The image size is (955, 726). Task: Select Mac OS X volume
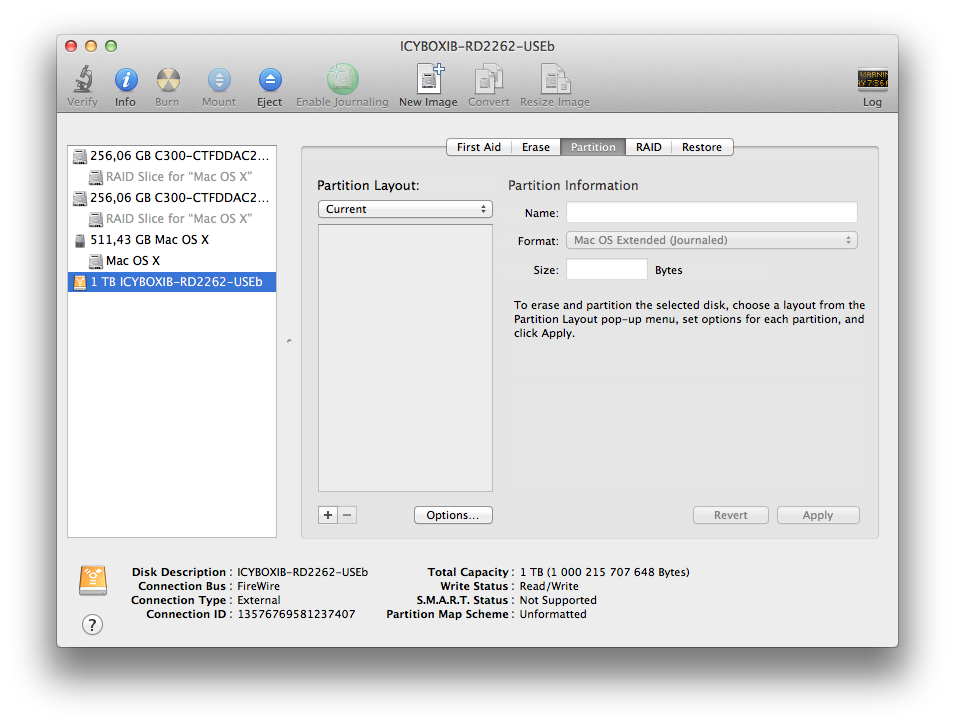pyautogui.click(x=172, y=261)
